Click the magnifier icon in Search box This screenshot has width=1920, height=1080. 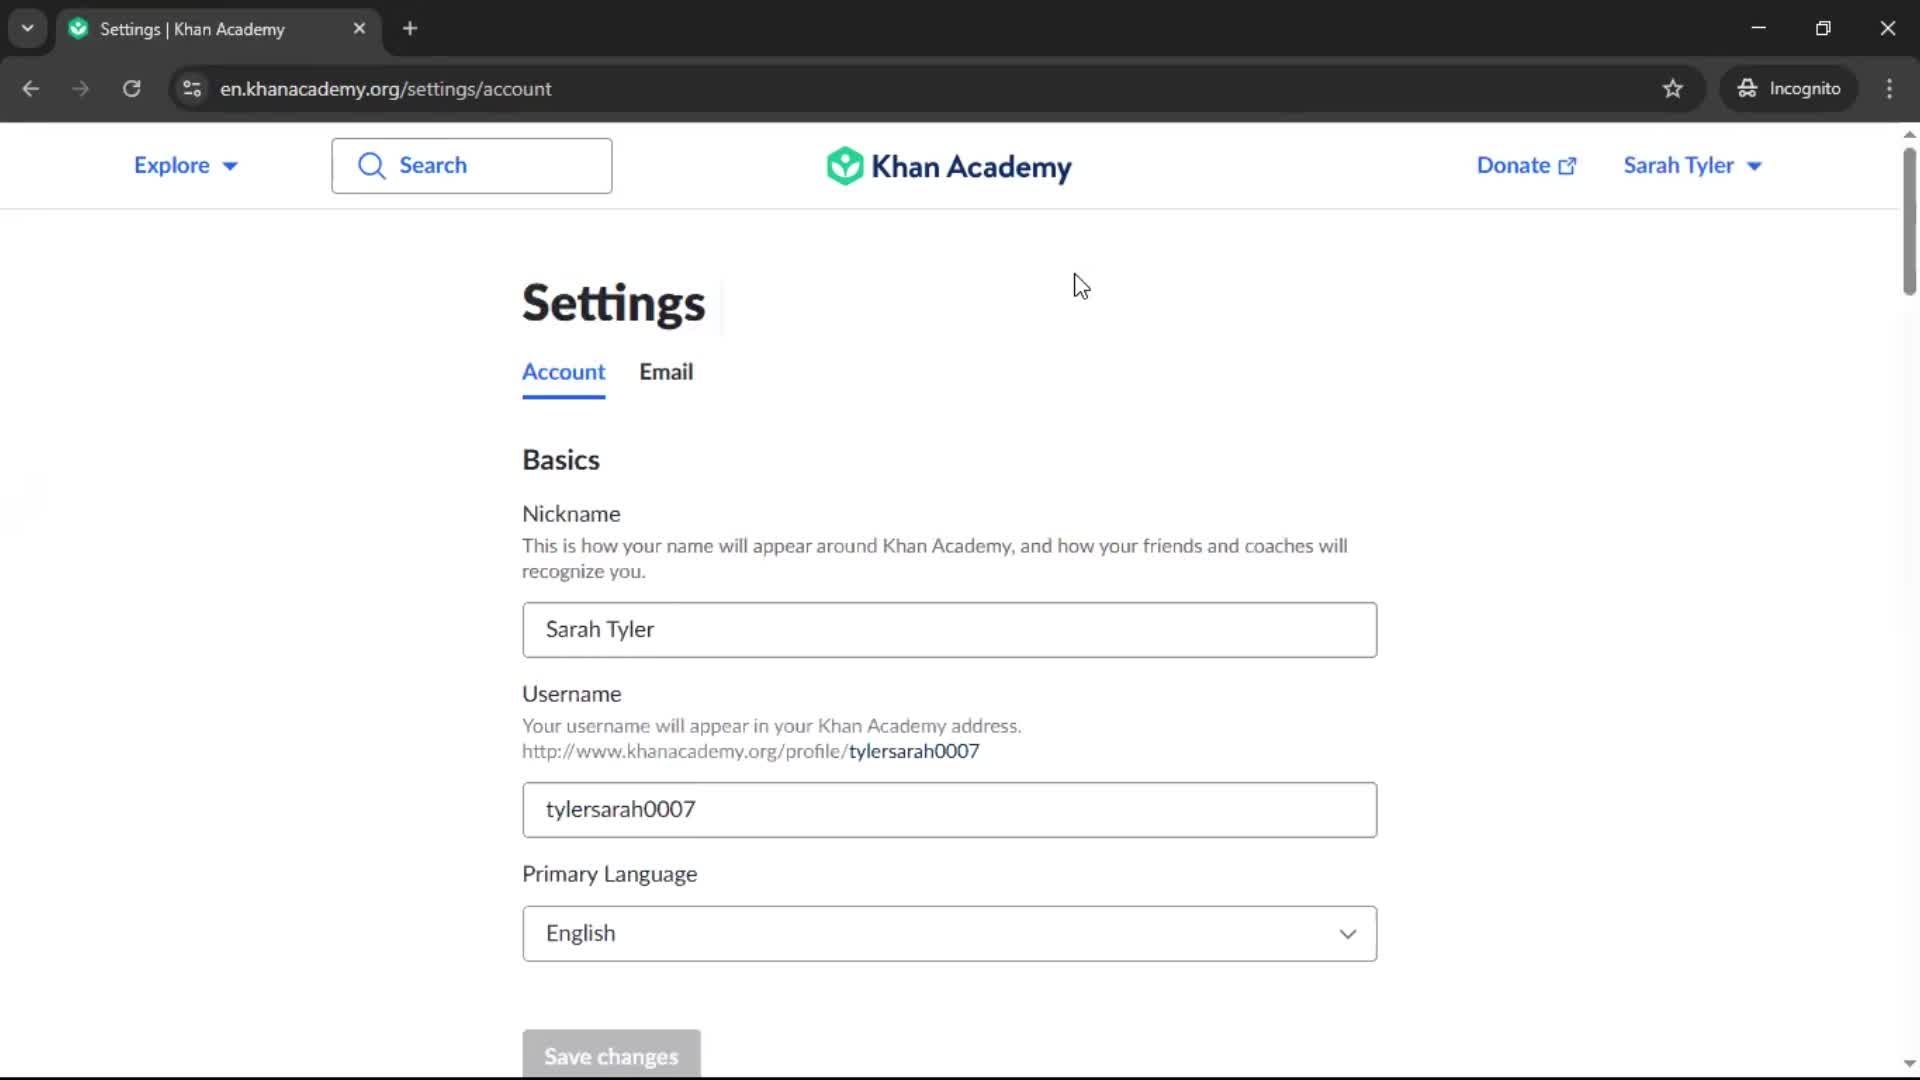pos(371,166)
